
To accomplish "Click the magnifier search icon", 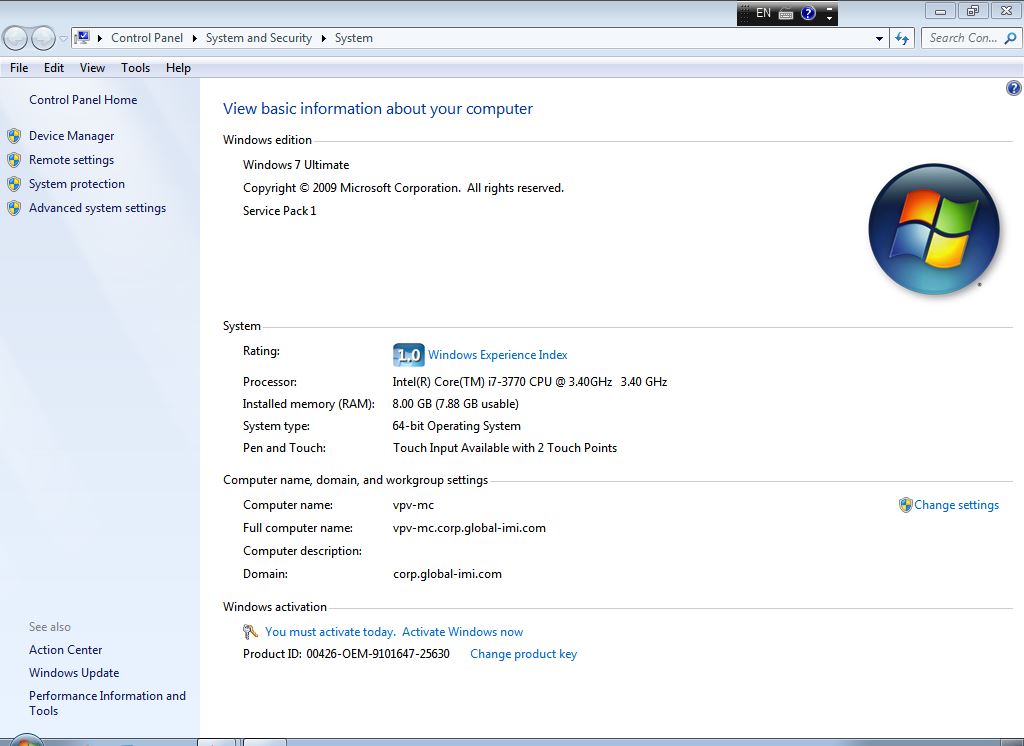I will tap(1010, 38).
